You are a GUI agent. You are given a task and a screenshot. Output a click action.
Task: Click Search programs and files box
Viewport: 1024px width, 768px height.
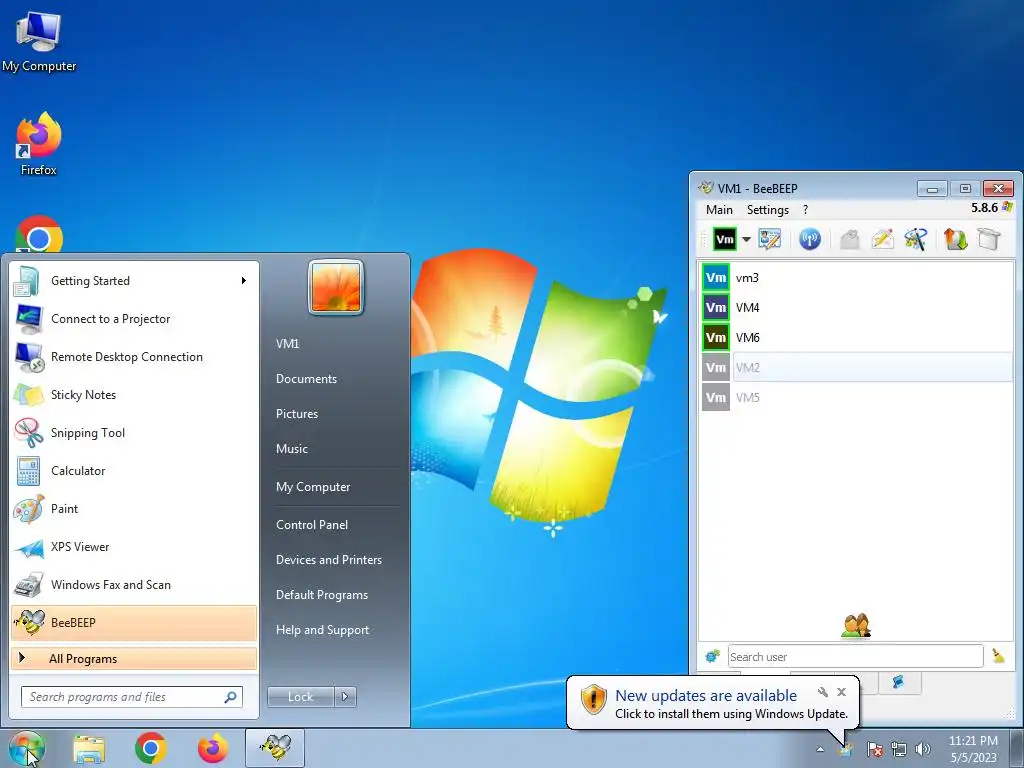pyautogui.click(x=131, y=697)
